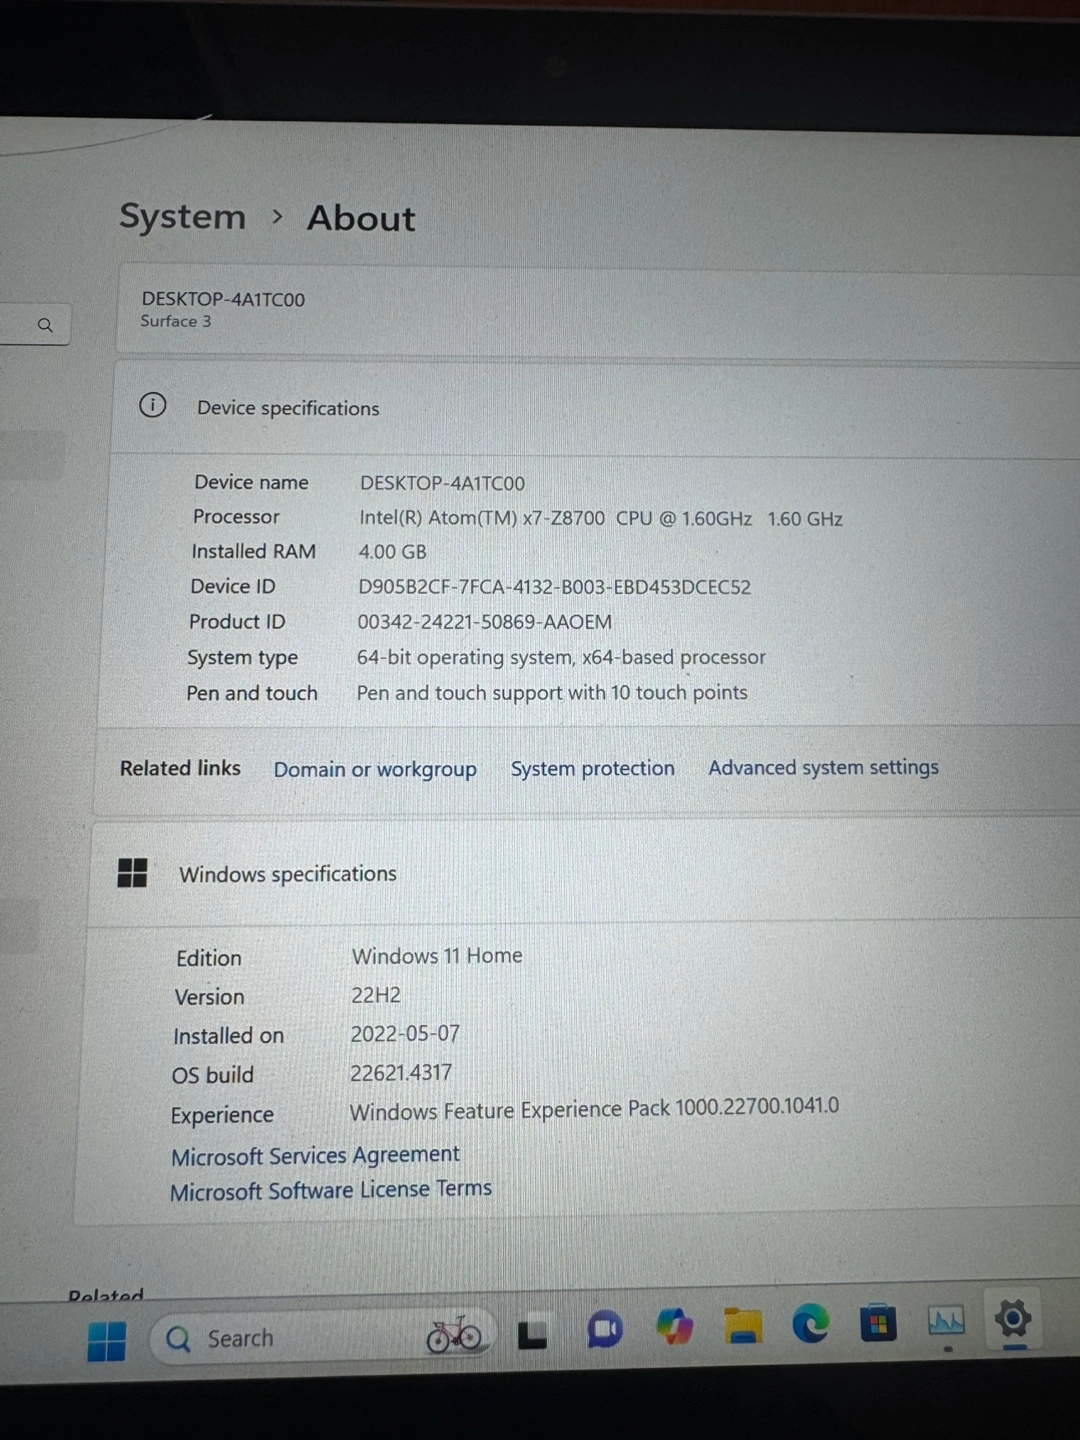Open Microsoft Services Agreement link

pos(315,1156)
